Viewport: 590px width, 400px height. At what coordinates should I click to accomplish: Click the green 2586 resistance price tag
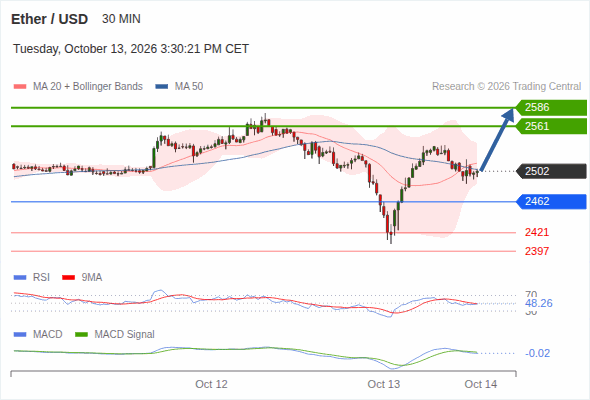pyautogui.click(x=551, y=108)
